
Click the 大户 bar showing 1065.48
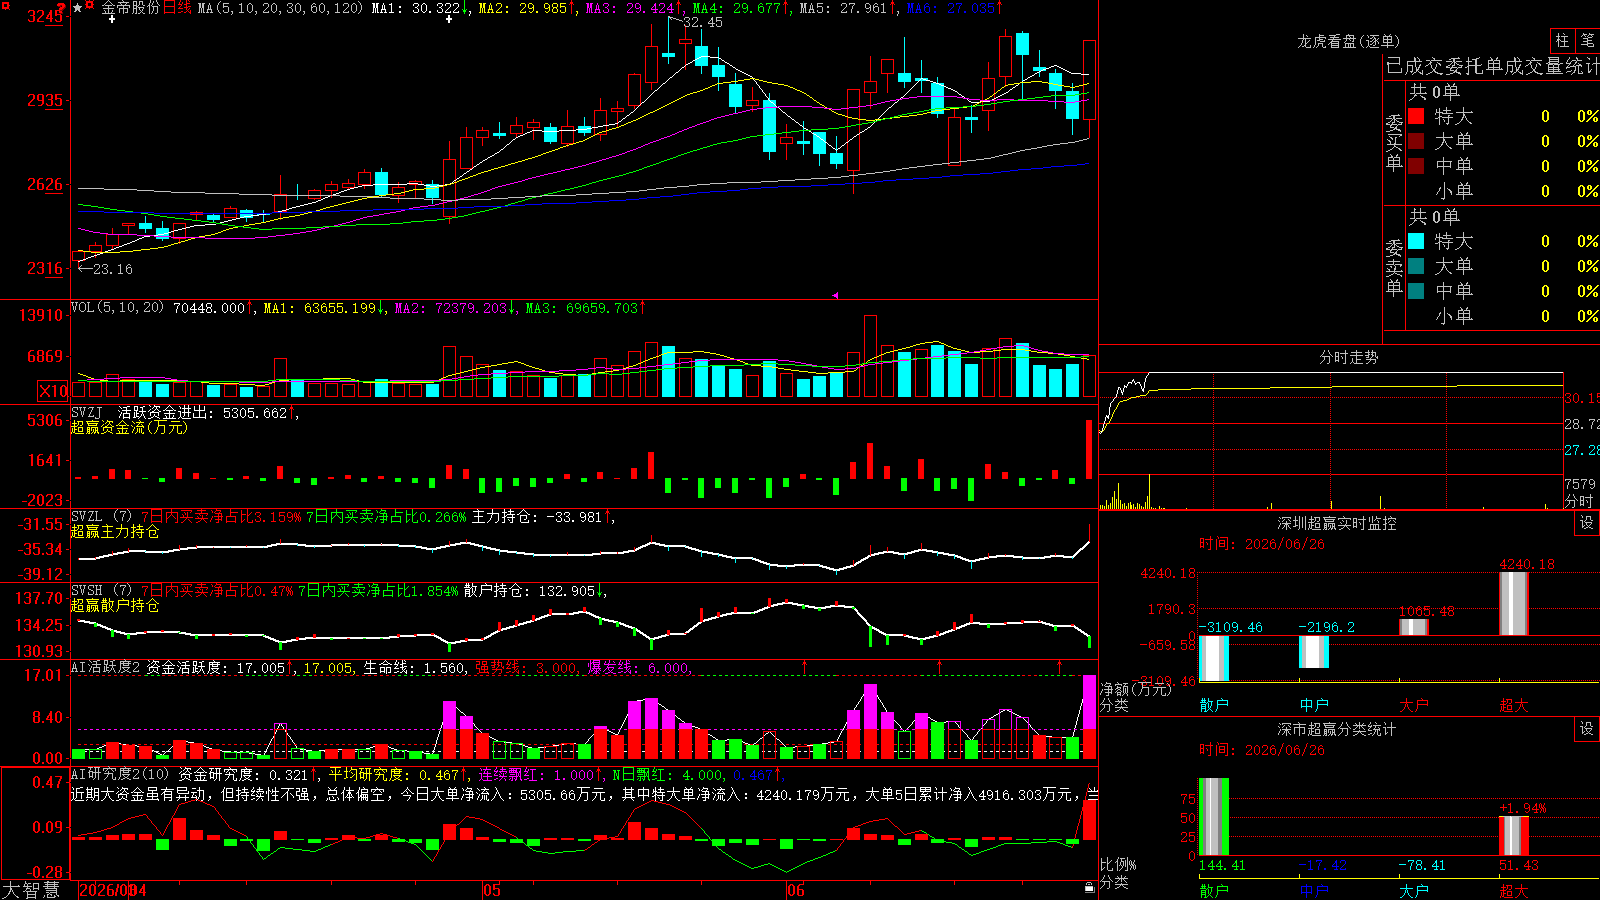(1414, 627)
